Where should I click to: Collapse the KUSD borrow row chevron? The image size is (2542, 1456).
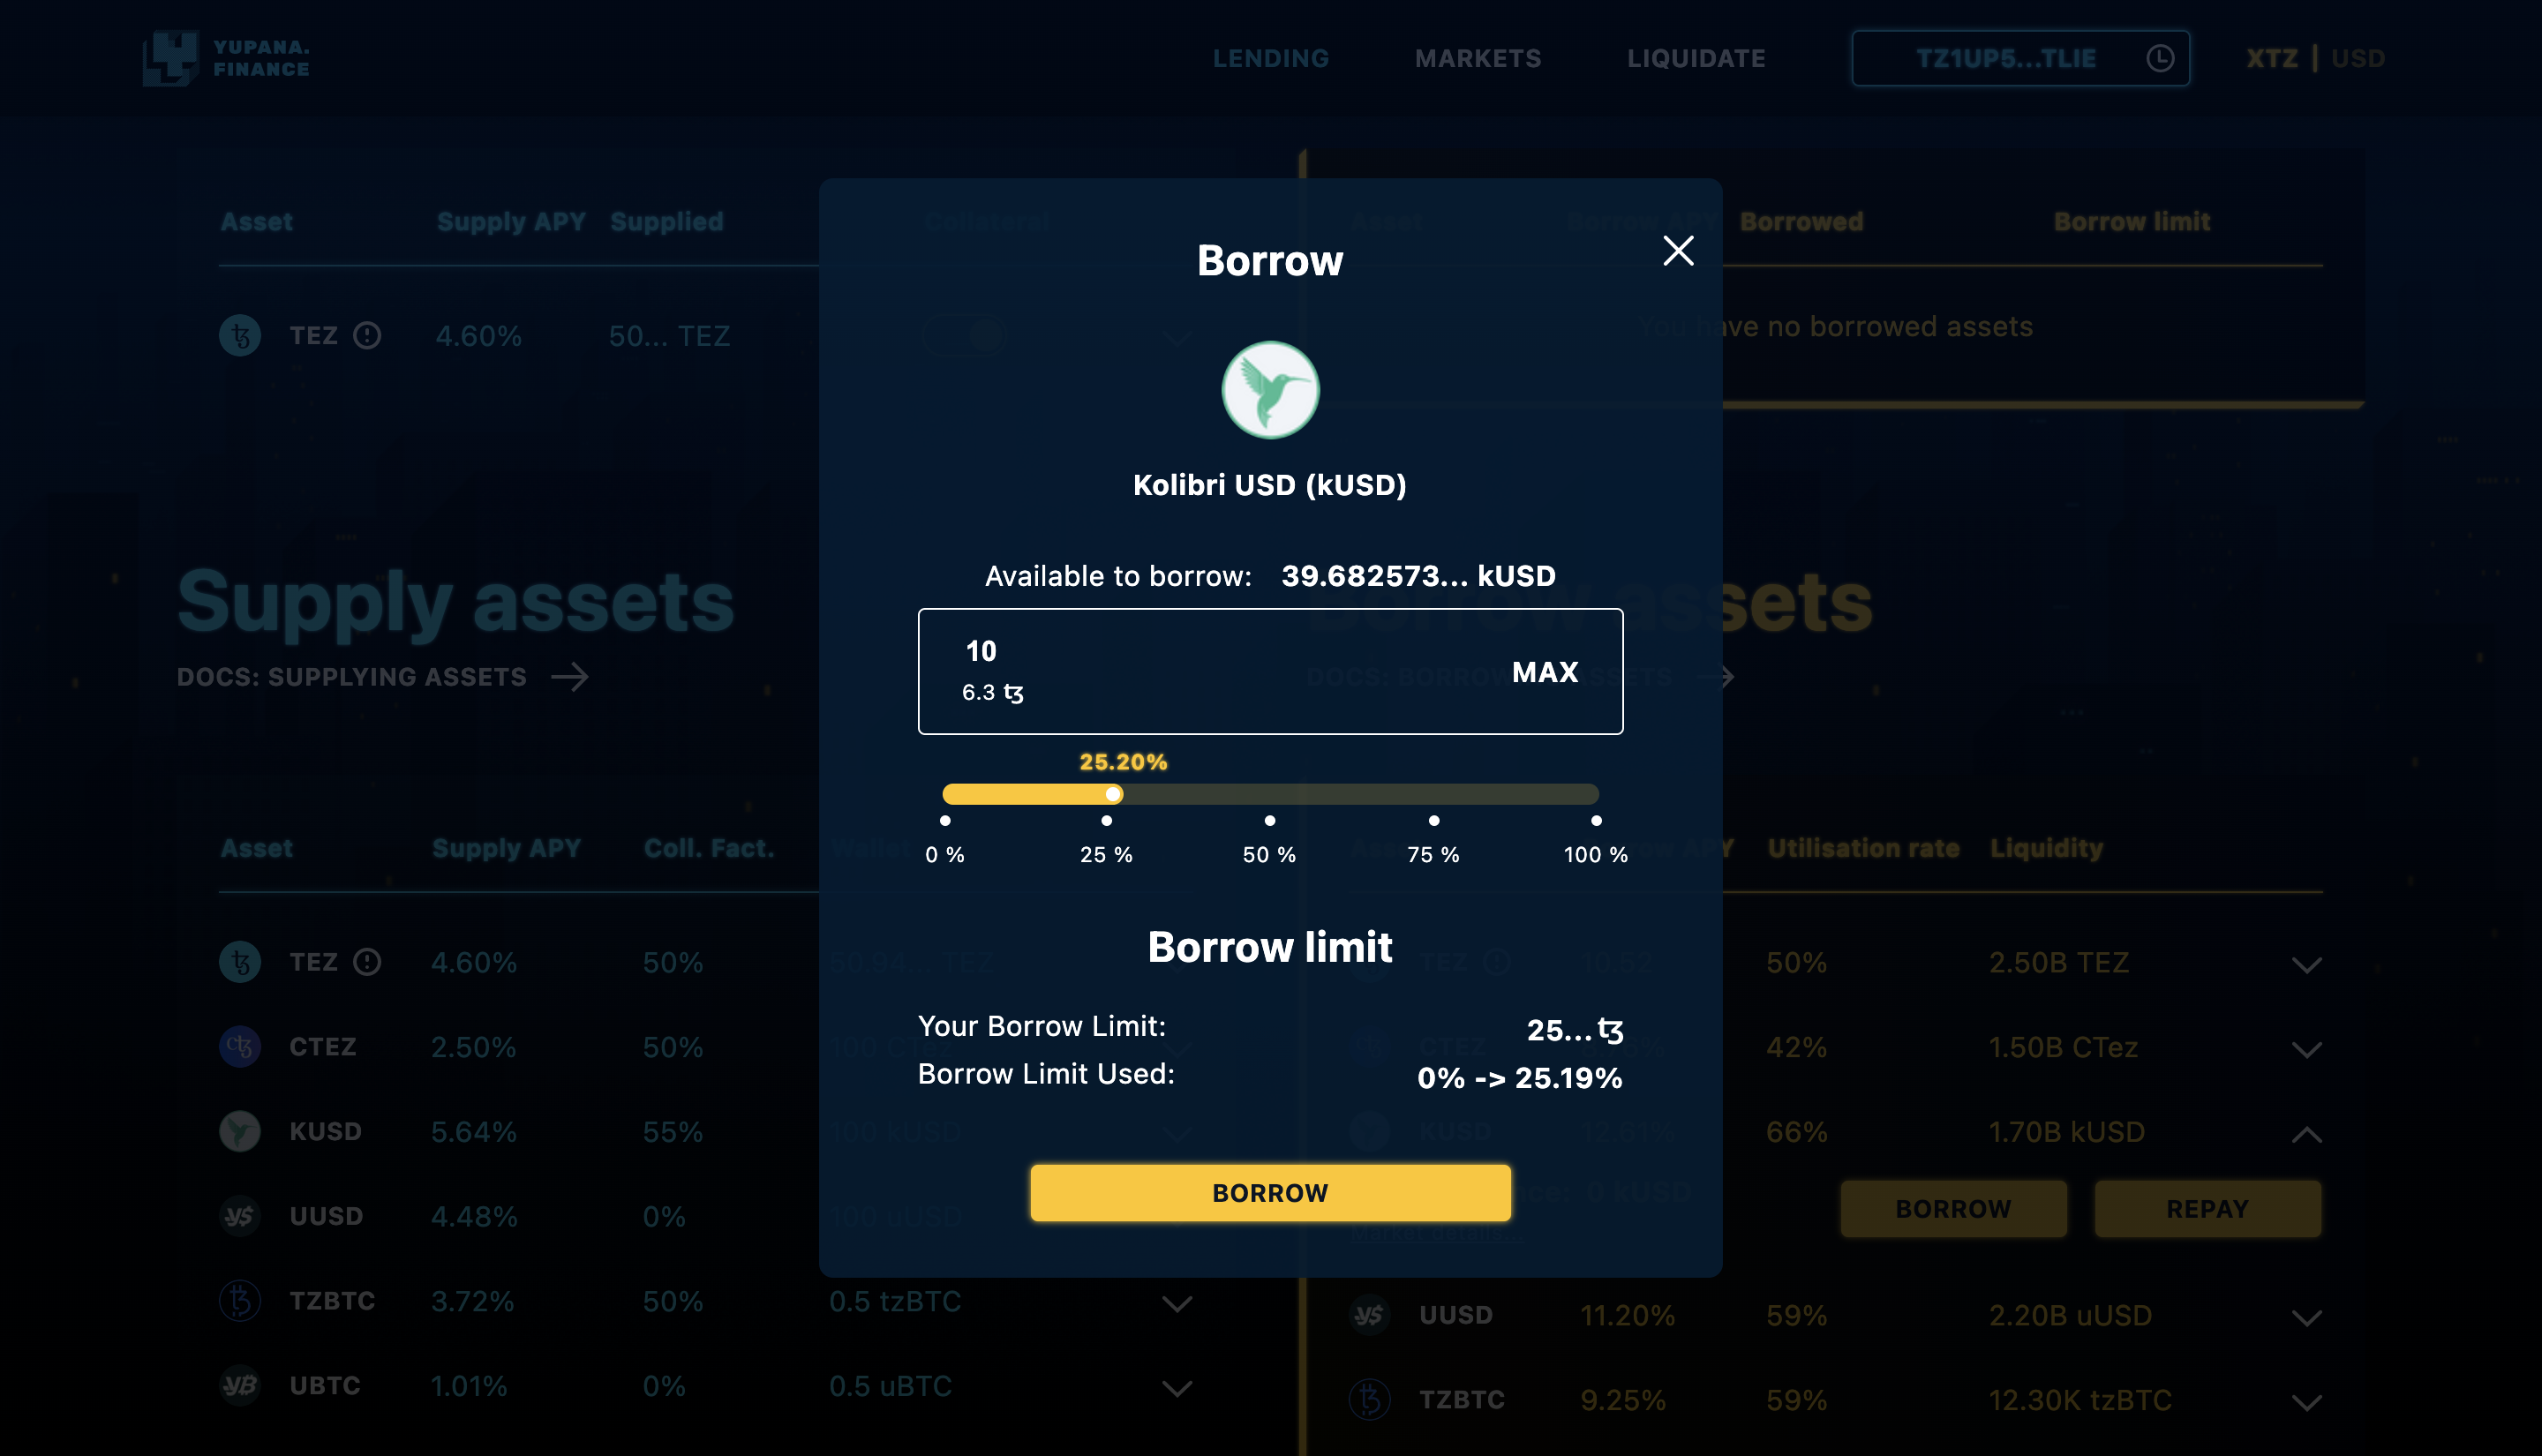(2306, 1134)
